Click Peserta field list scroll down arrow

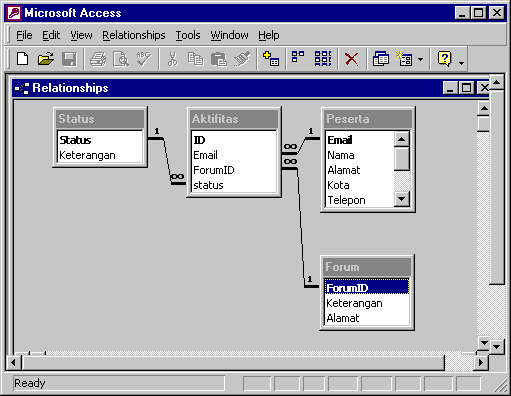click(402, 199)
